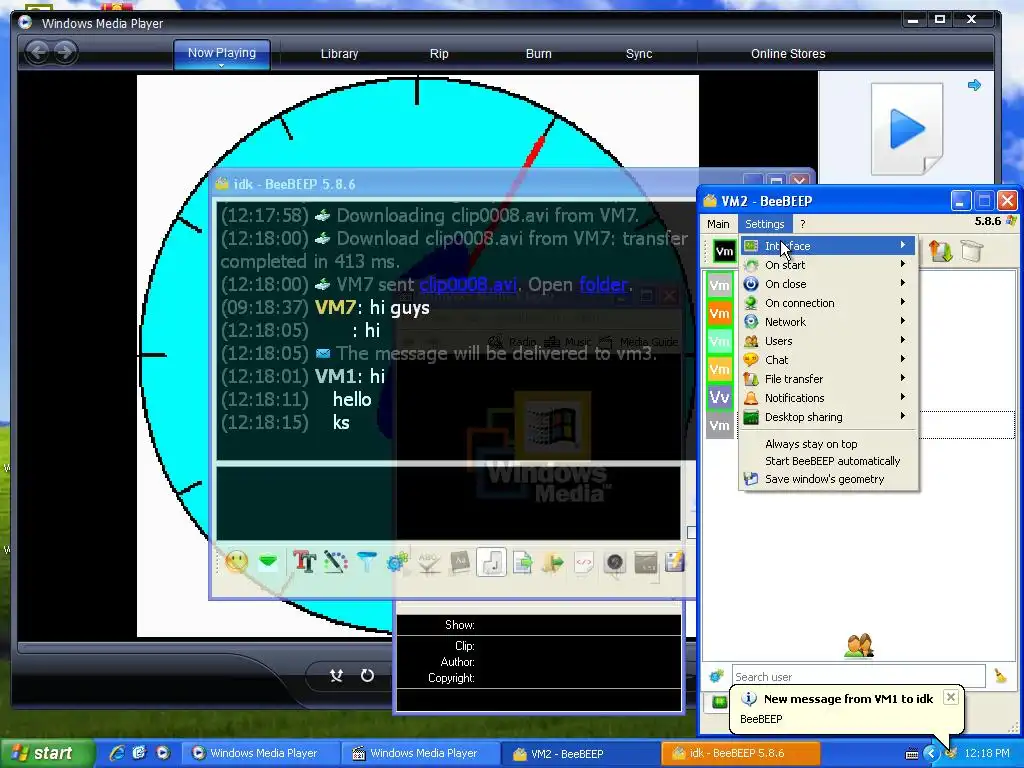Open the clip0008.avi link in chat
This screenshot has height=768, width=1024.
(x=468, y=284)
